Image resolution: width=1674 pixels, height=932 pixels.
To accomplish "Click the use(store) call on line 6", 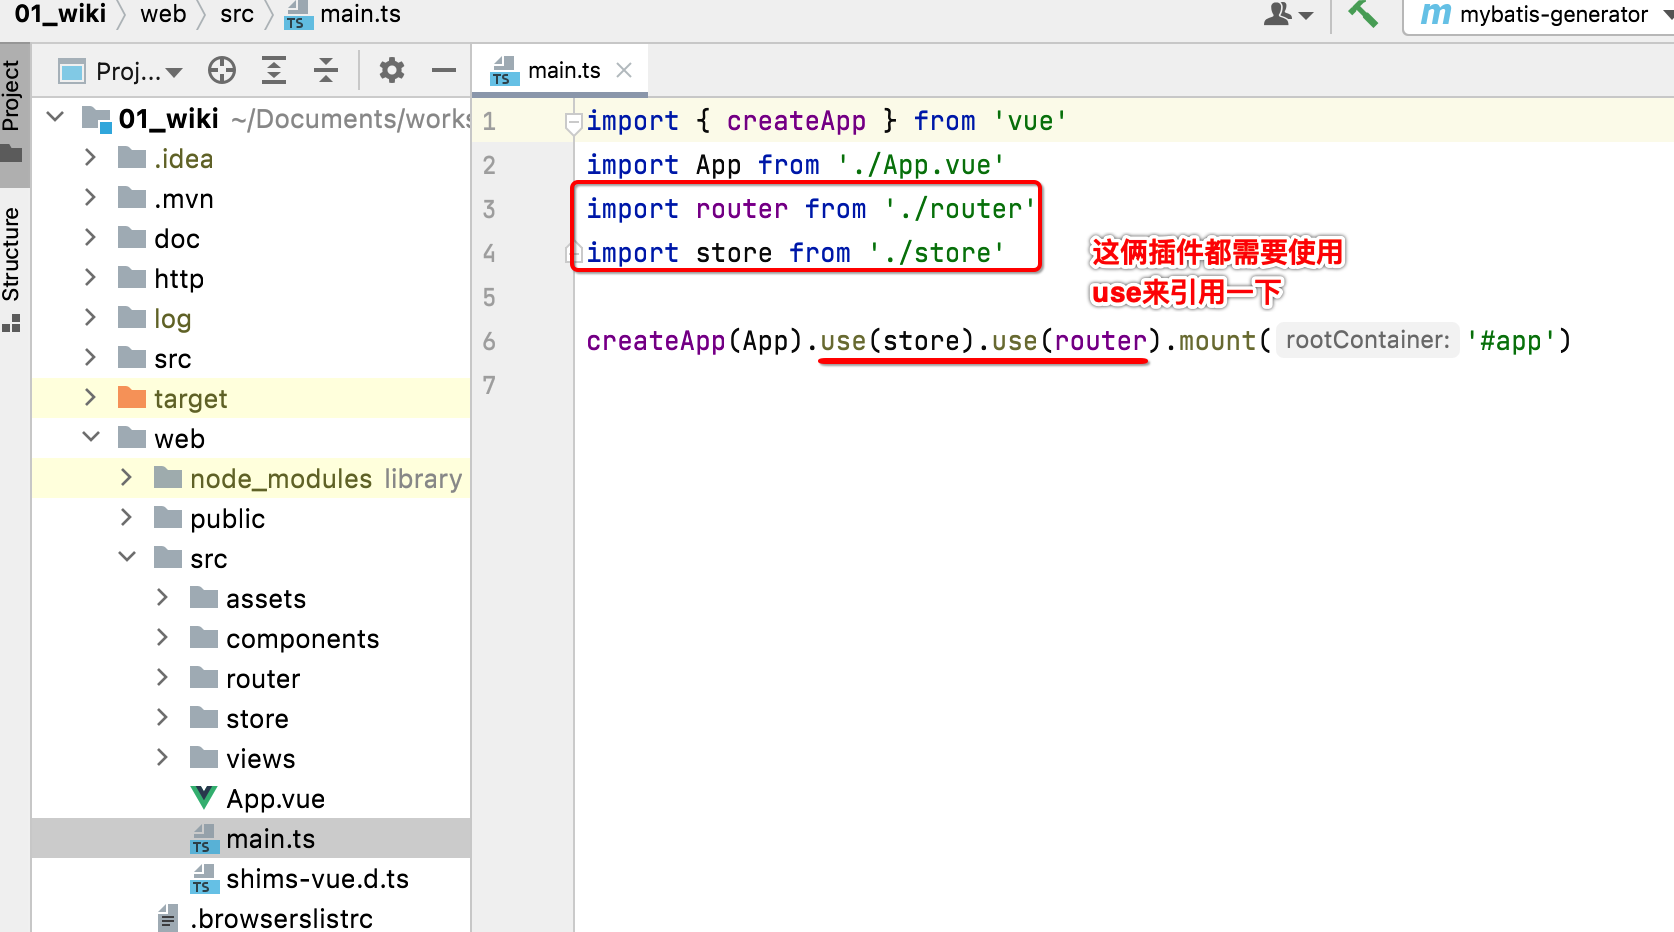I will 897,341.
